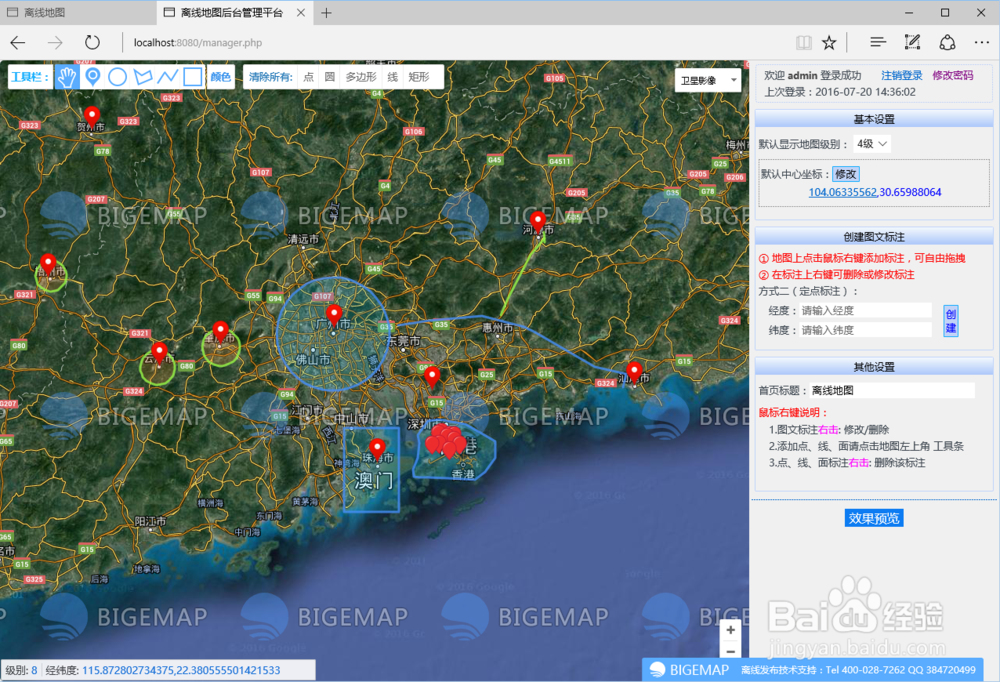This screenshot has width=1000, height=682.
Task: Select the polyline drawing tool
Action: pyautogui.click(x=167, y=76)
